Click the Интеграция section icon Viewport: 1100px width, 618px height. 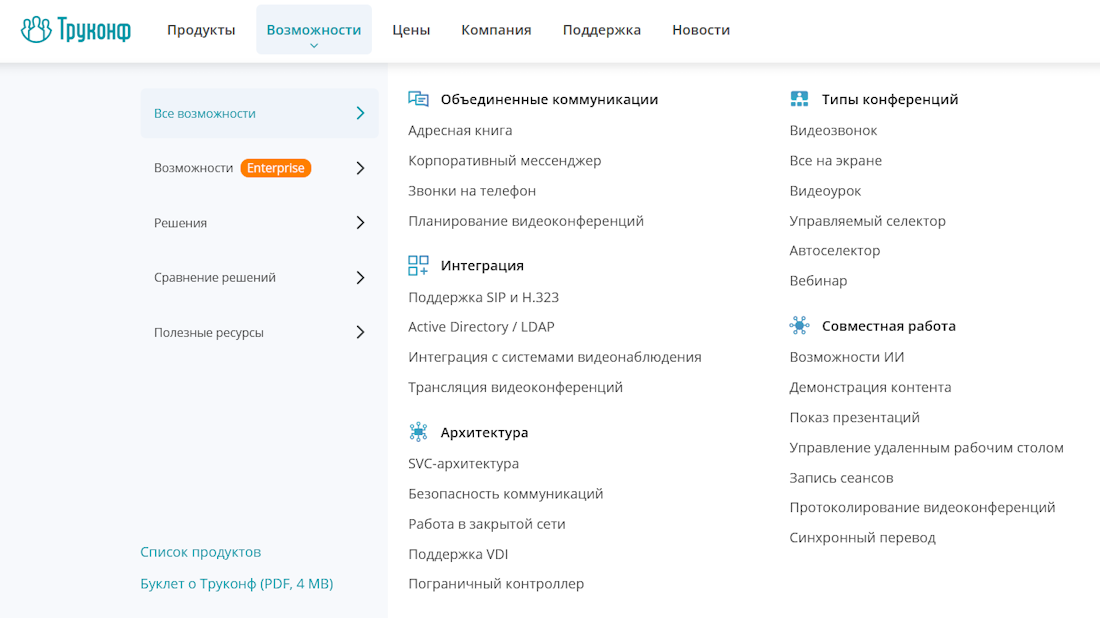(x=419, y=265)
